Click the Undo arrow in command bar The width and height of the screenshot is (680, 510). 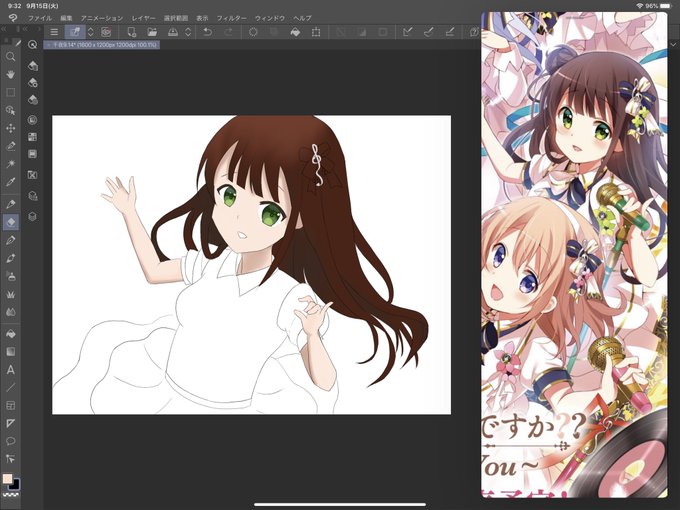[208, 32]
